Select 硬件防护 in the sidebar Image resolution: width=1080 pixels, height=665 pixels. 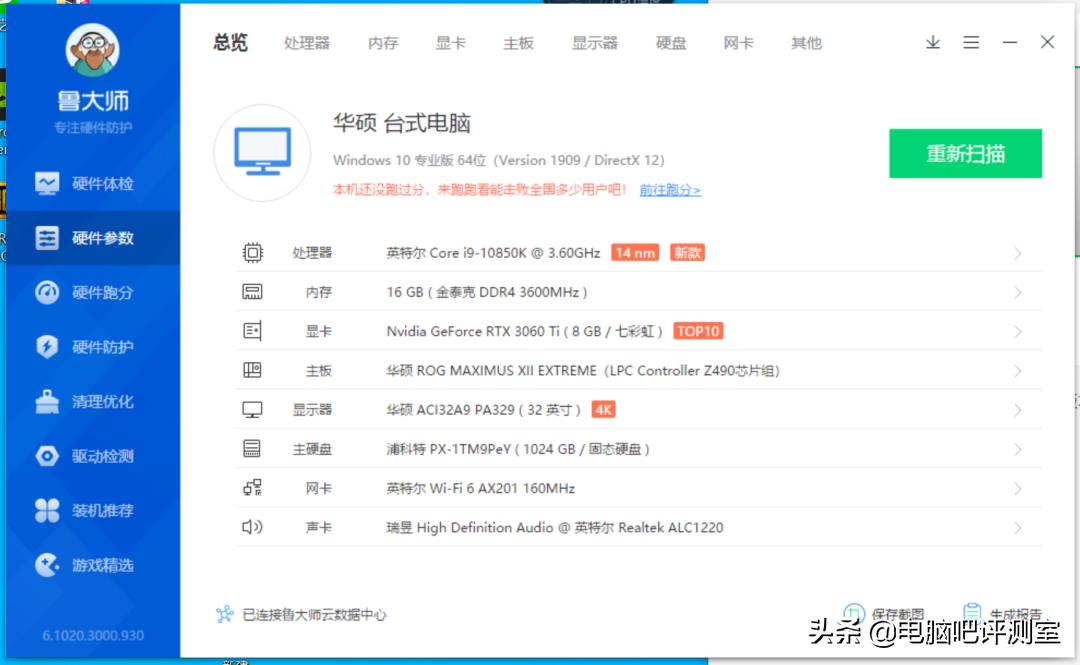88,346
